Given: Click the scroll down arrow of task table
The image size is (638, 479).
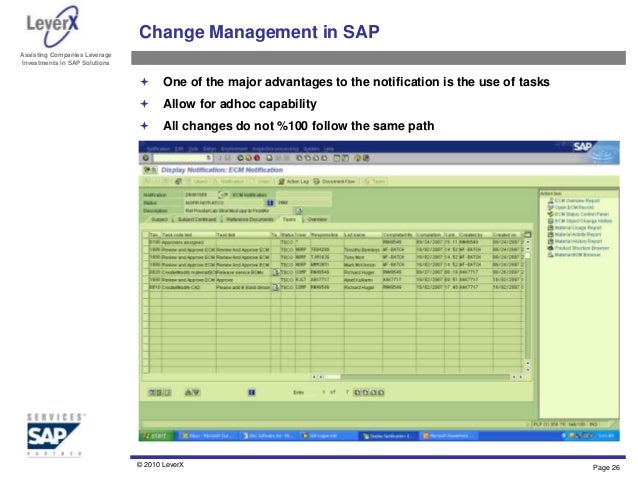Looking at the screenshot, I should [x=528, y=370].
